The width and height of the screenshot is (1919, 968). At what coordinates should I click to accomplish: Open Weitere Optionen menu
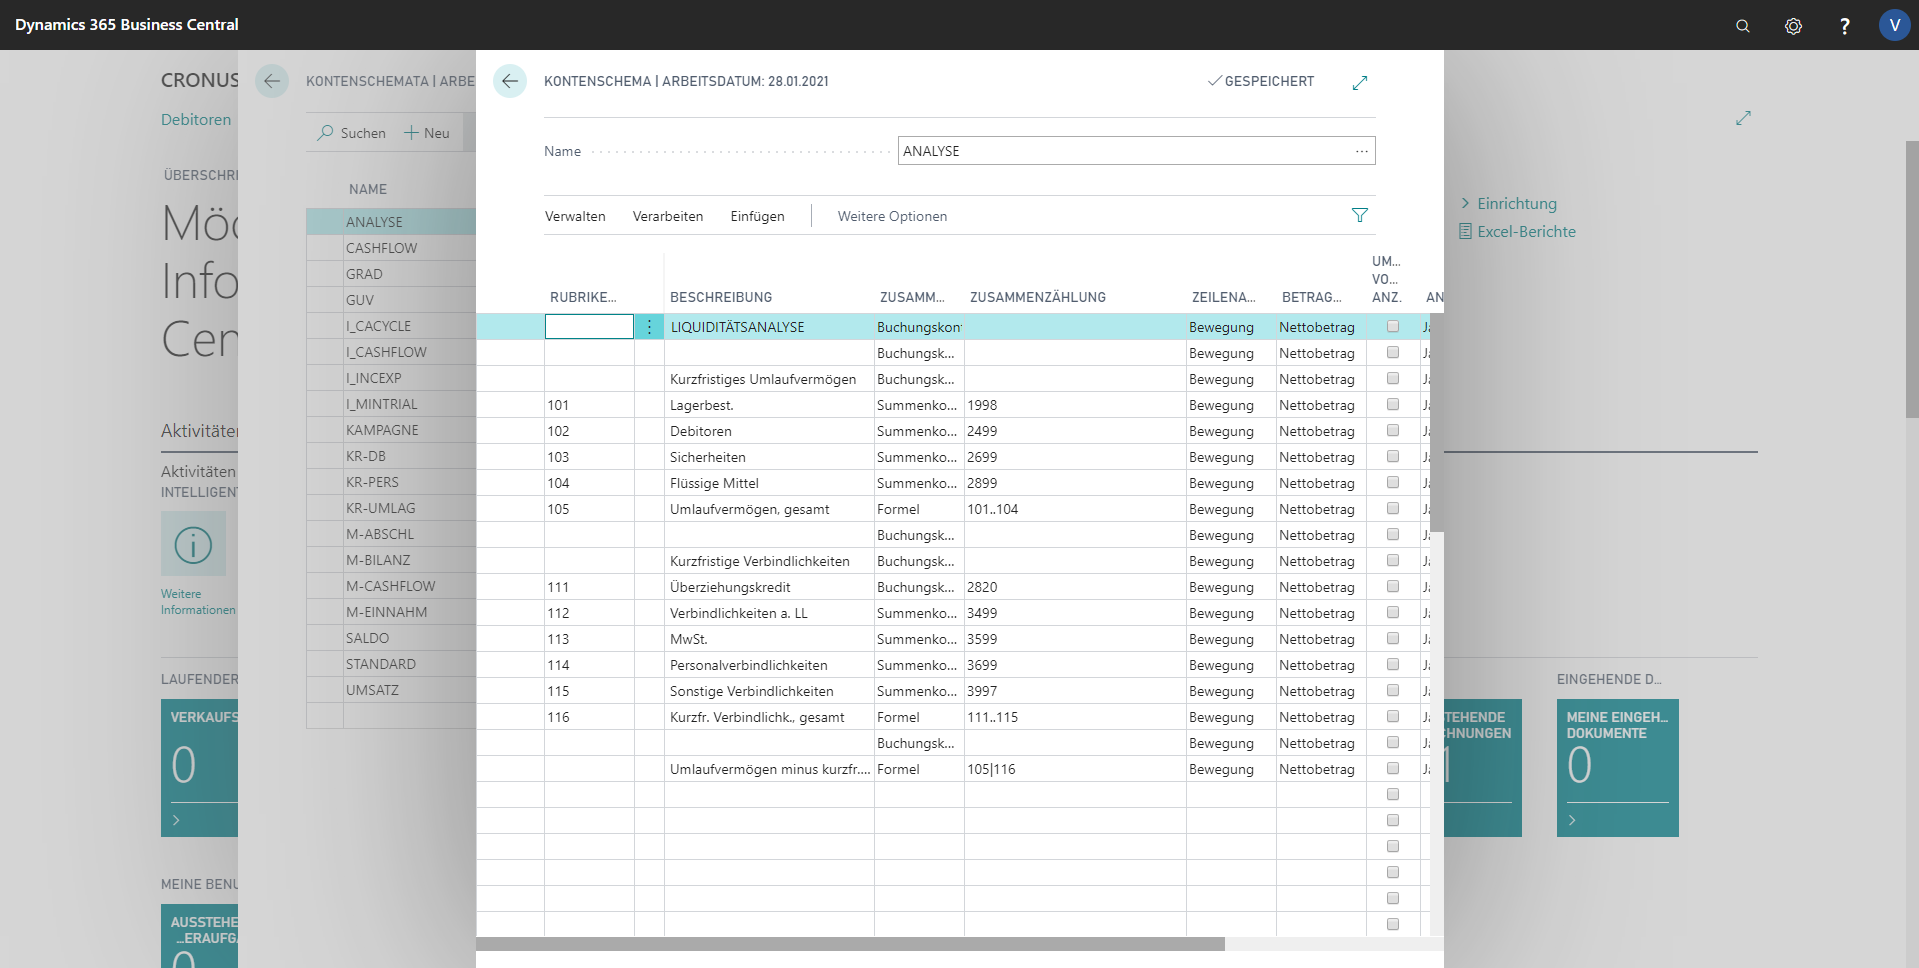[892, 216]
